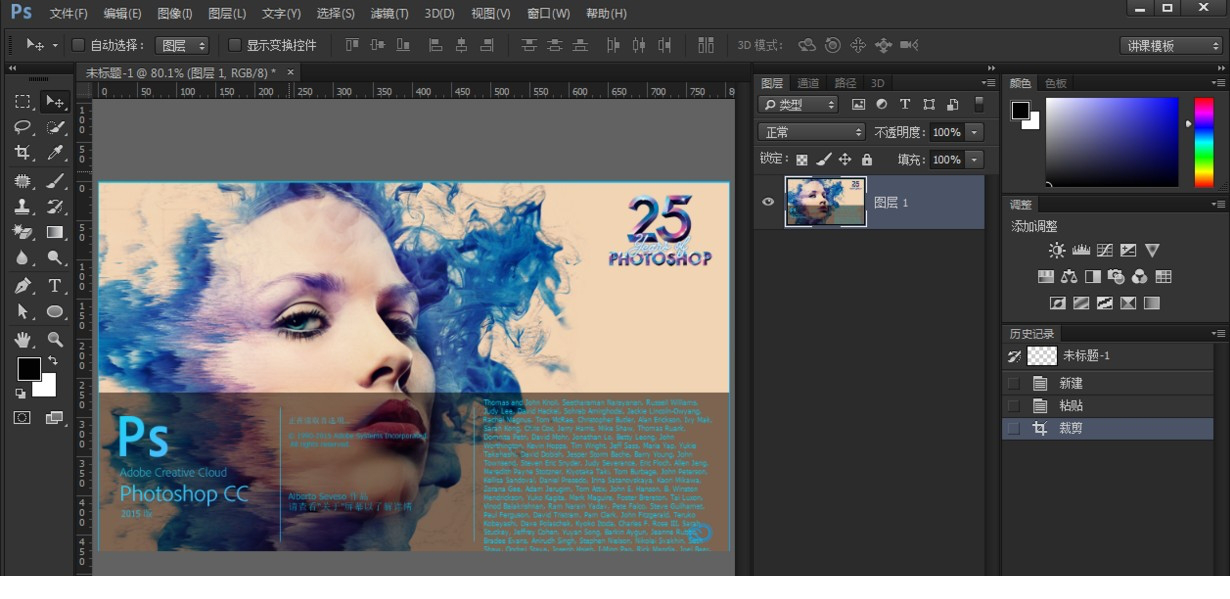Screen dimensions: 1230x599
Task: Select the Ellipse shape tool
Action: [x=55, y=312]
